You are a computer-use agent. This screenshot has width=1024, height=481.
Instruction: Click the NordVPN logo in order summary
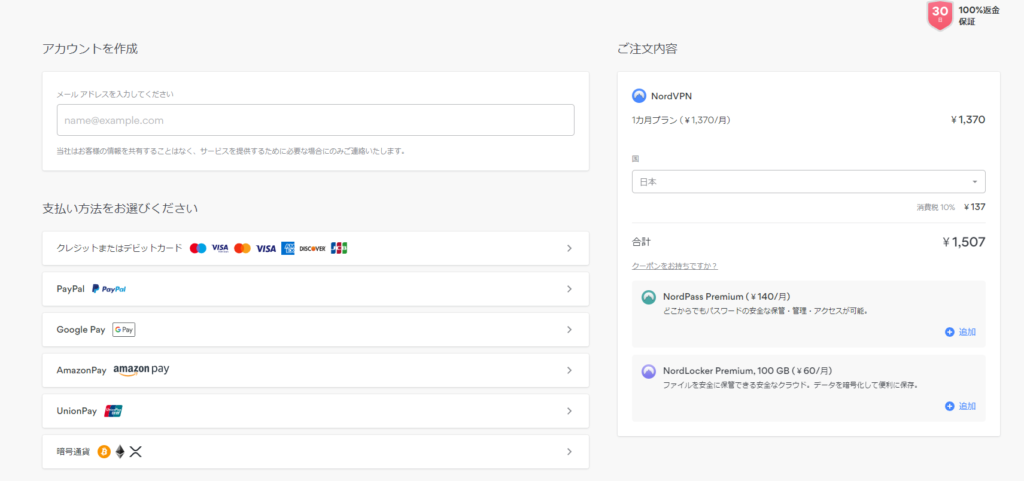639,96
